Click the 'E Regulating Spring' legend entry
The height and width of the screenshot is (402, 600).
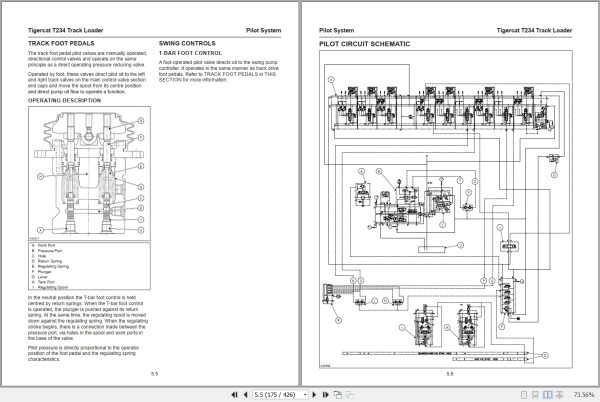pos(50,267)
